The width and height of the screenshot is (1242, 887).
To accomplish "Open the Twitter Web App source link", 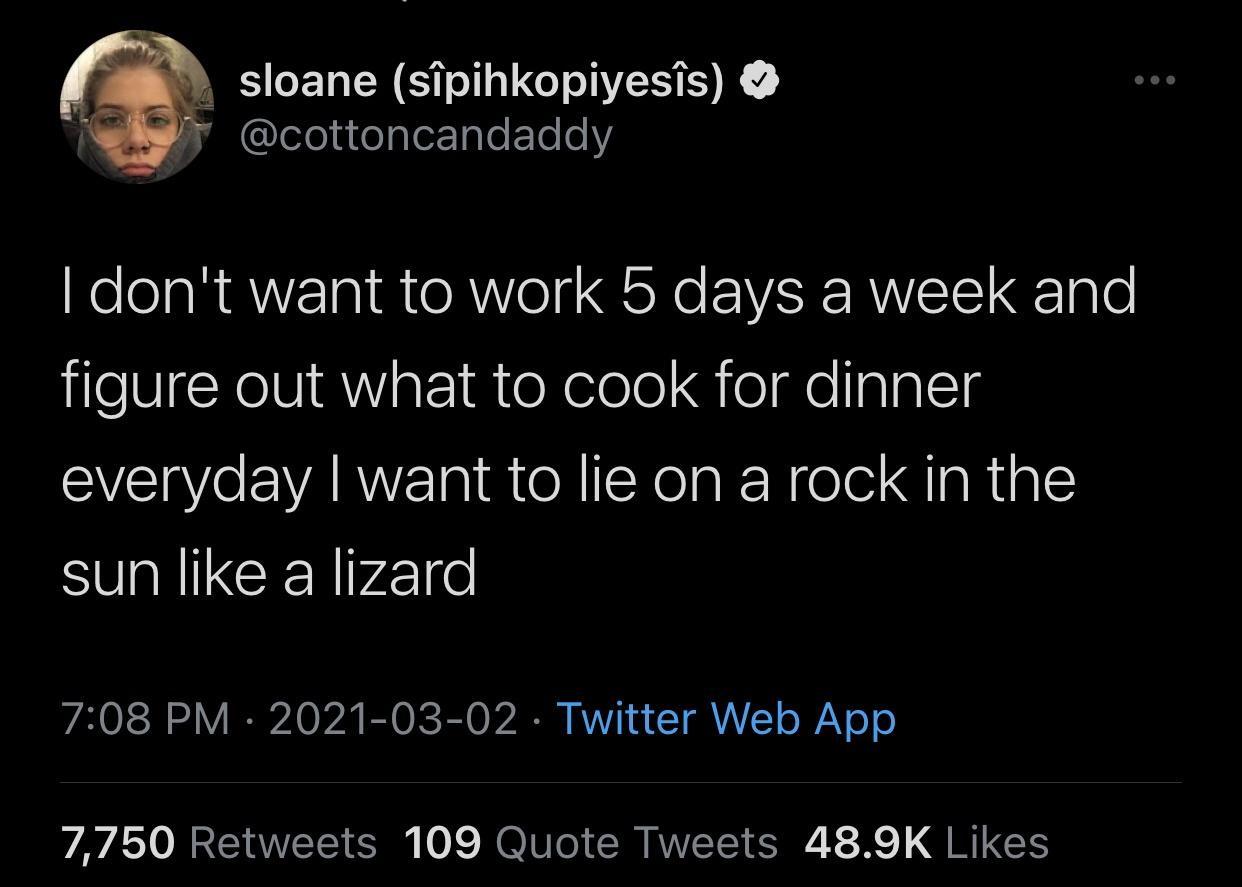I will point(728,719).
